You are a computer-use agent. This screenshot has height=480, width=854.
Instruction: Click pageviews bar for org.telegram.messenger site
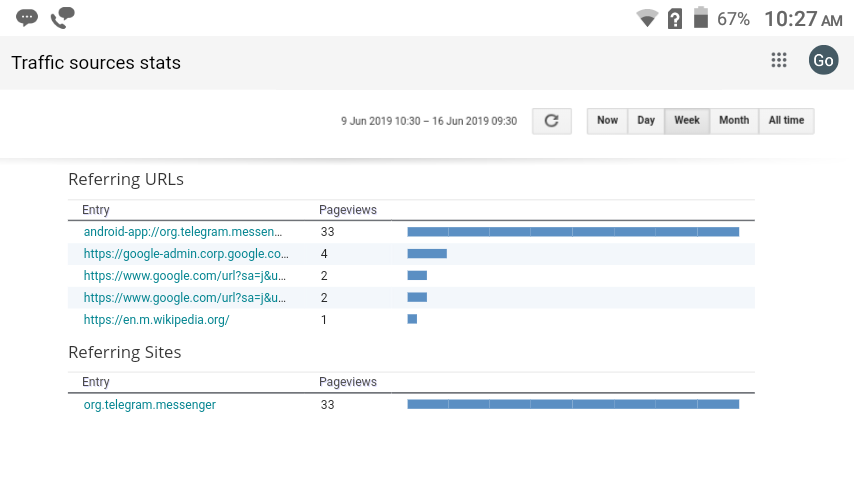(573, 404)
